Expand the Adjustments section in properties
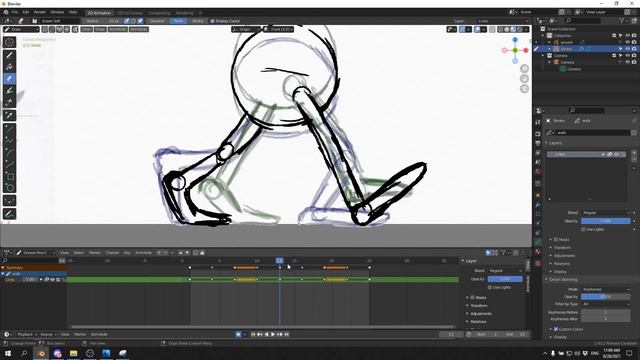The height and width of the screenshot is (360, 640). [x=564, y=256]
